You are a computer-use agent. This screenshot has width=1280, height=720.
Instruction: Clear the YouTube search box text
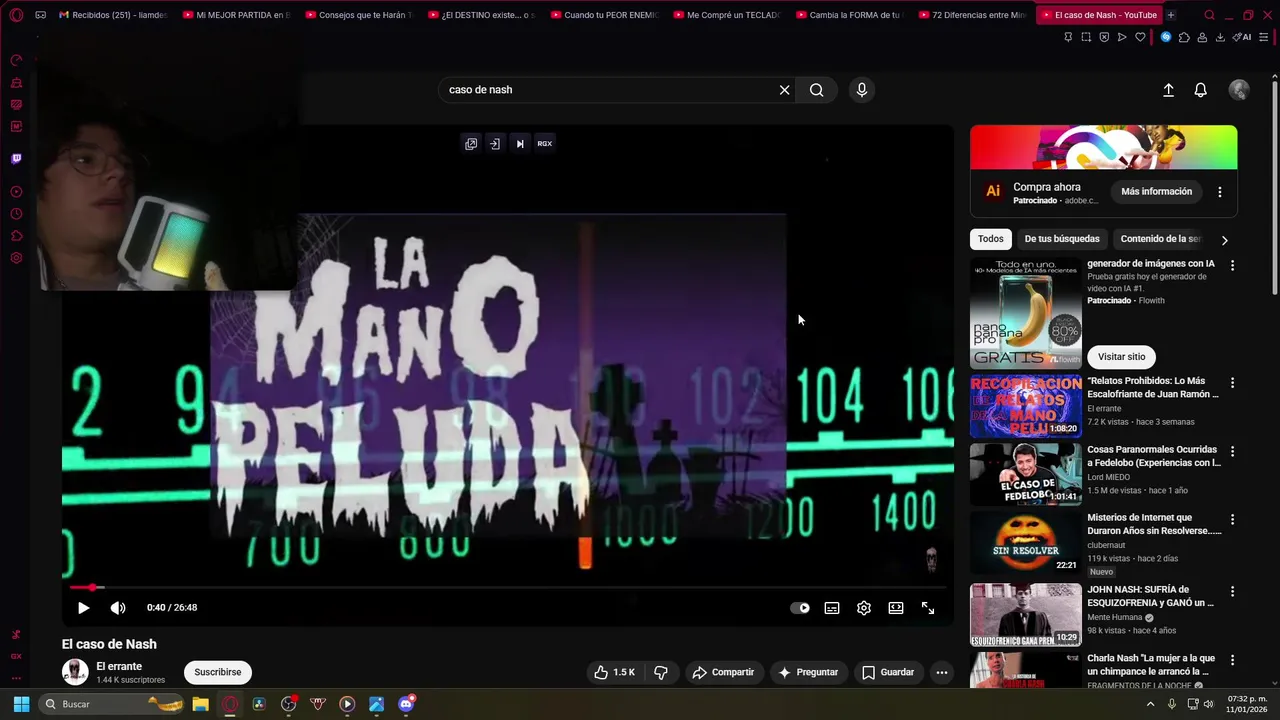point(785,90)
